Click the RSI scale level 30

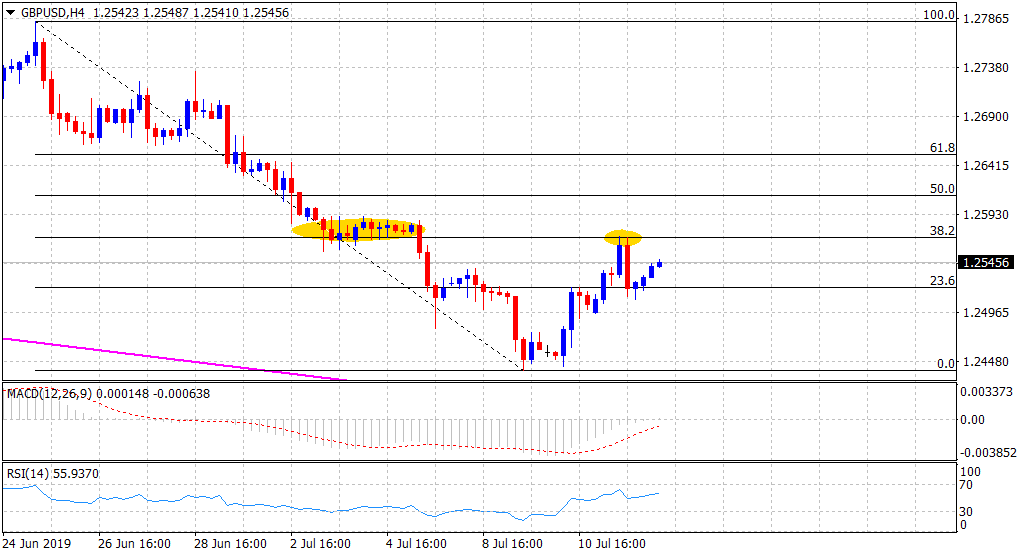[x=967, y=512]
